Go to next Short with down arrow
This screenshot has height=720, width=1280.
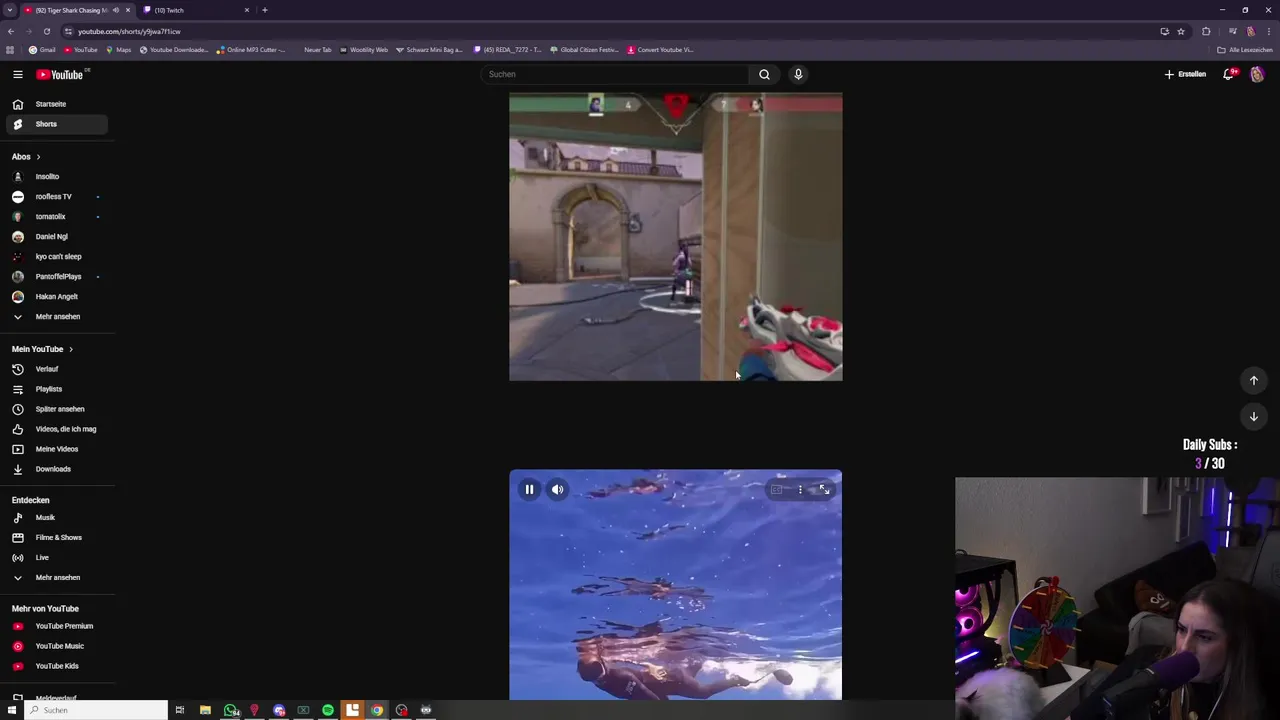(x=1254, y=416)
